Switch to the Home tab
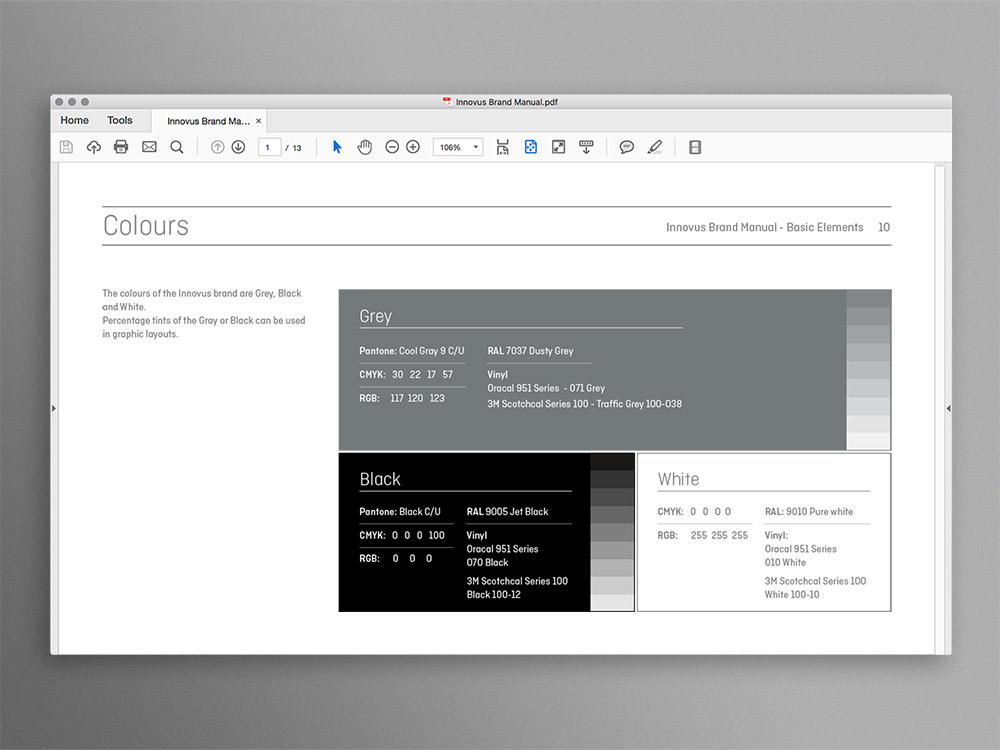Image resolution: width=1000 pixels, height=750 pixels. pyautogui.click(x=75, y=120)
